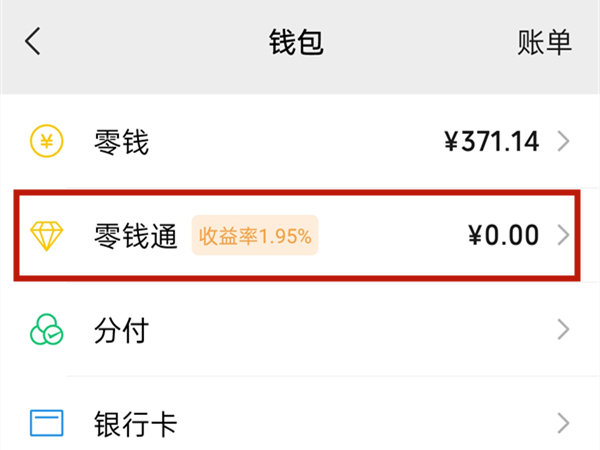Expand 零钱通 row chevron arrow

[x=563, y=236]
